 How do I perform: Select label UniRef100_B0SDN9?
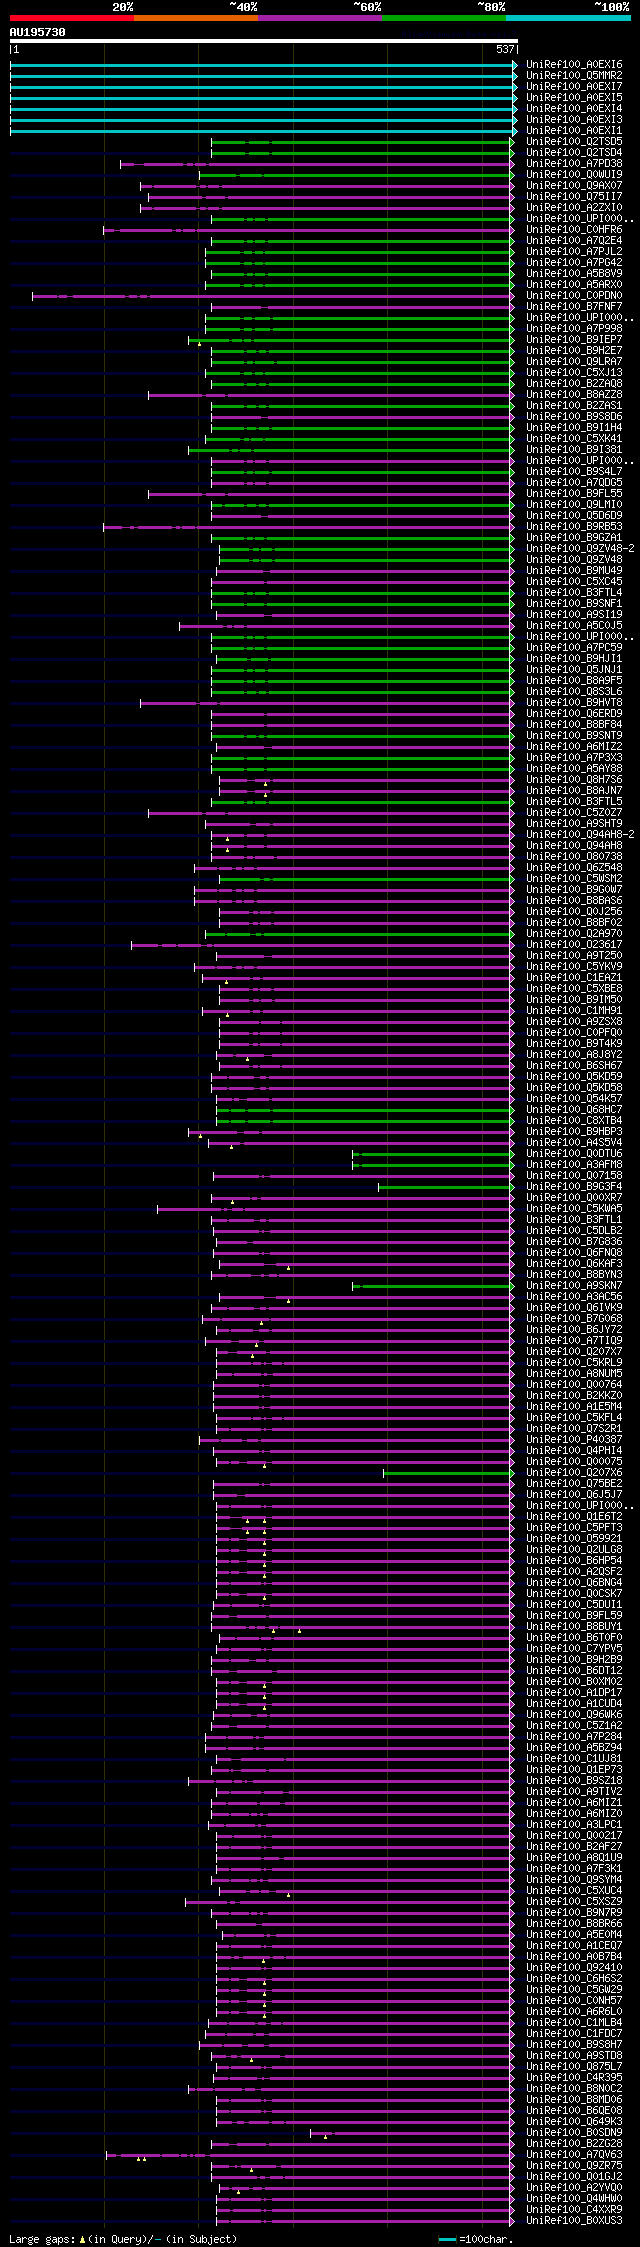click(574, 2133)
